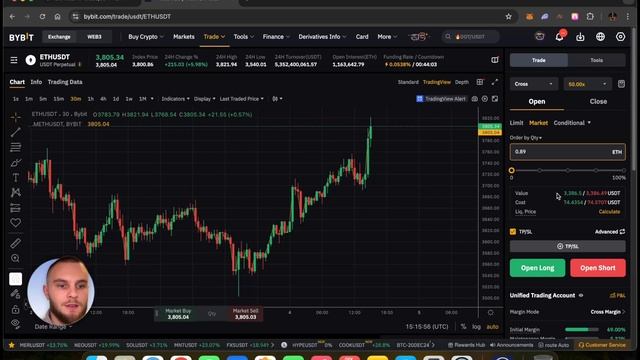Viewport: 640px width, 360px height.
Task: Open the 50.00x leverage dropdown
Action: (x=587, y=84)
